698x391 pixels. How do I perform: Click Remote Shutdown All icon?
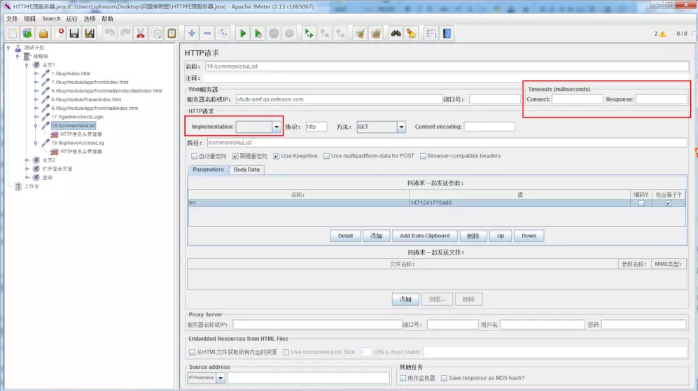340,33
